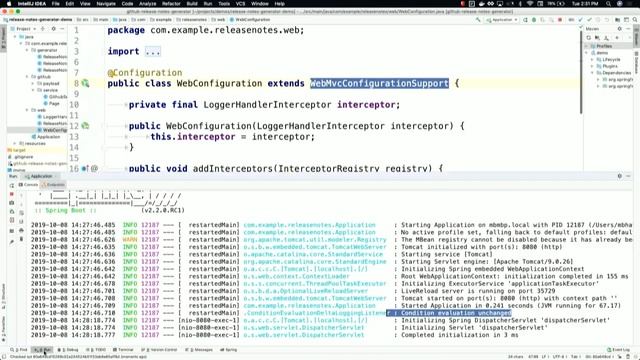Viewport: 640px width, 360px height.
Task: Open the File menu
Action: (x=56, y=4)
